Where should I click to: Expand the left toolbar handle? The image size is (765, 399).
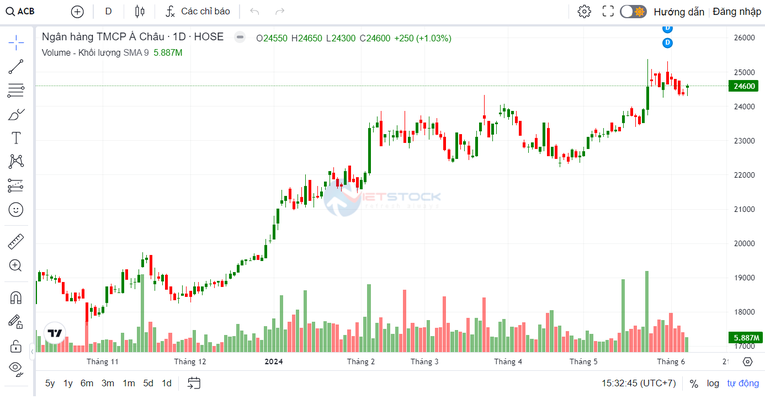point(32,351)
